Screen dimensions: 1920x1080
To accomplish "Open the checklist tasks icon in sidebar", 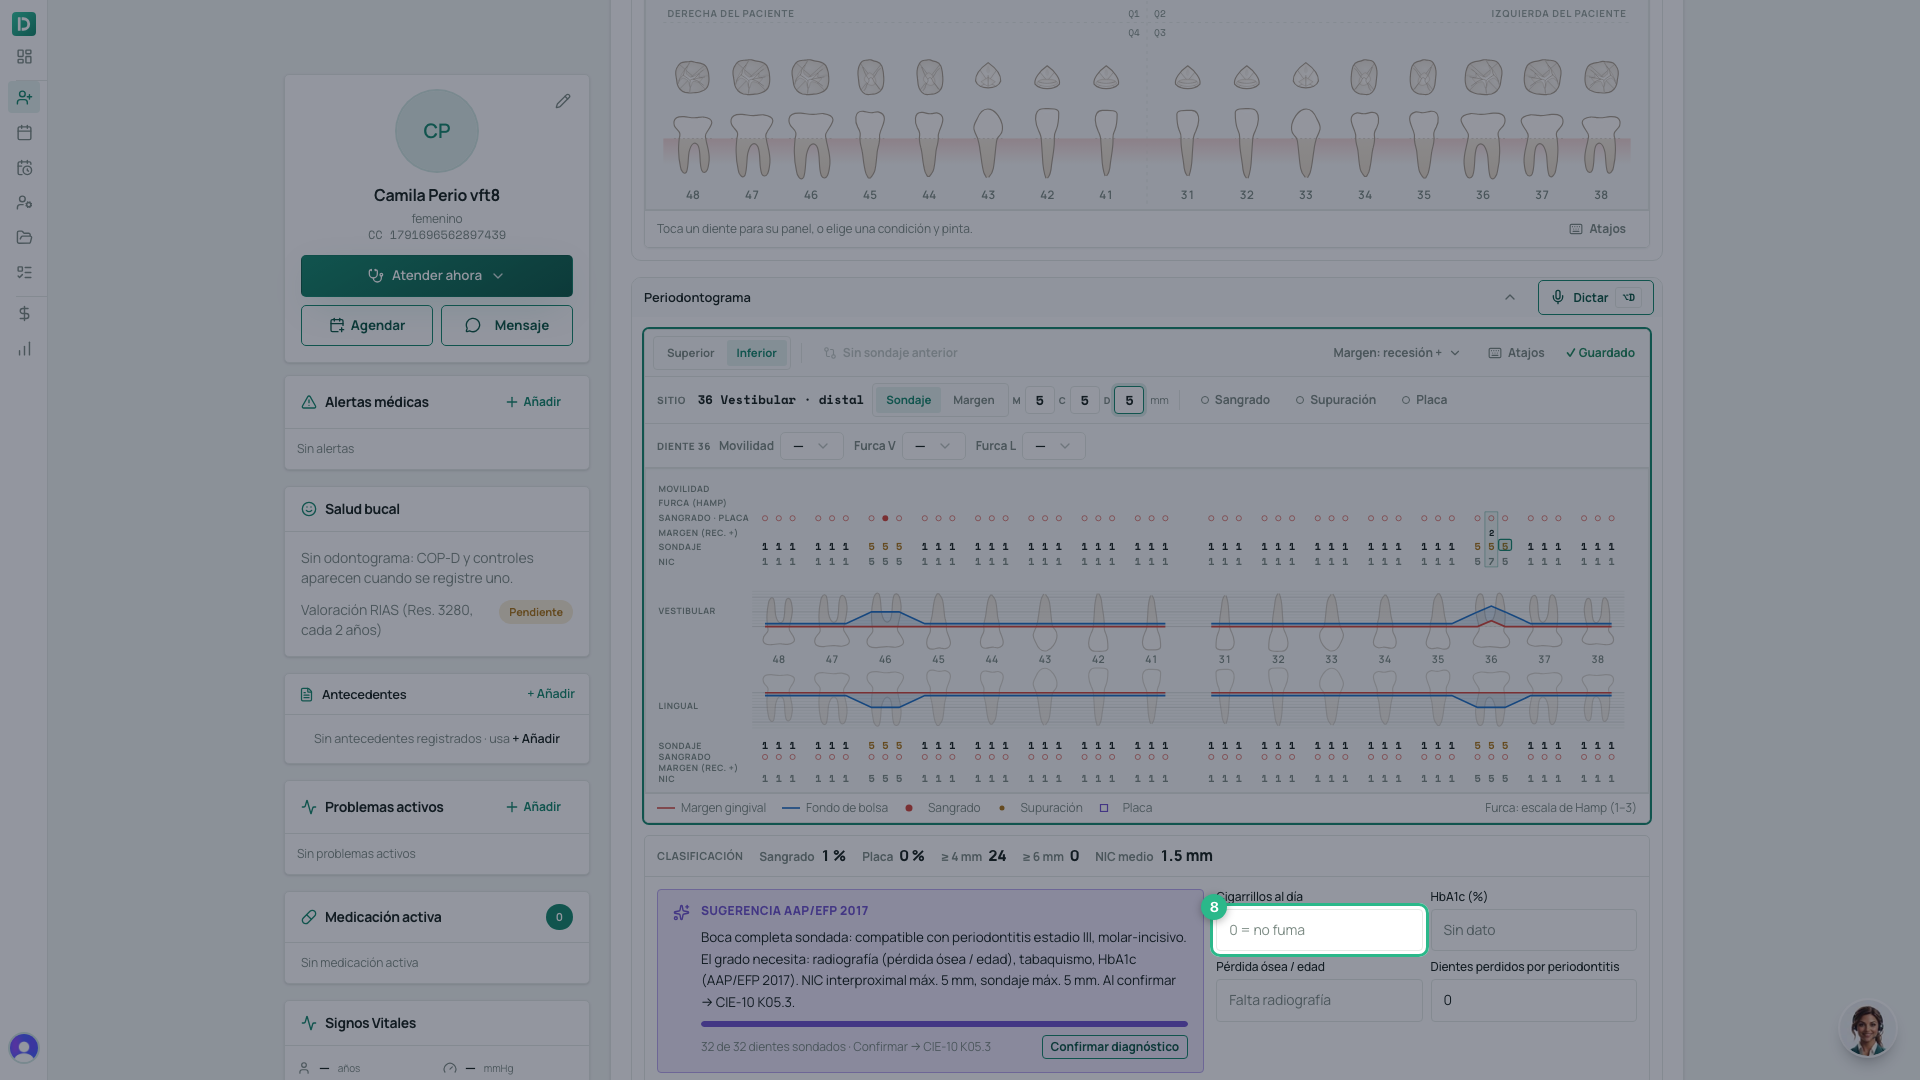I will 24,272.
